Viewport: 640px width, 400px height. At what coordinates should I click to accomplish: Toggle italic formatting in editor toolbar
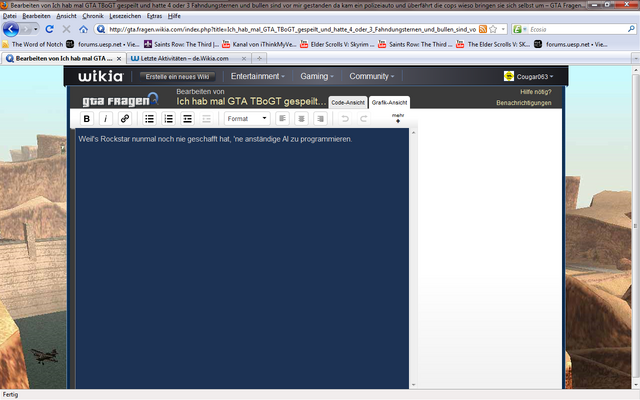coord(106,119)
